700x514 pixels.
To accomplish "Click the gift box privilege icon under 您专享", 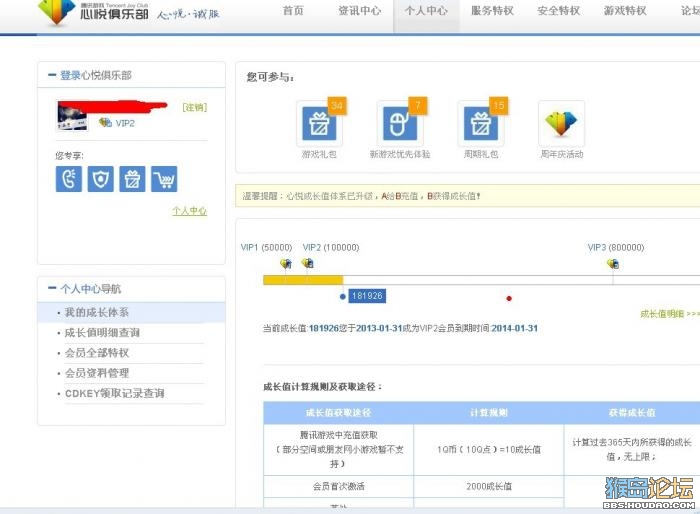I will tap(132, 179).
